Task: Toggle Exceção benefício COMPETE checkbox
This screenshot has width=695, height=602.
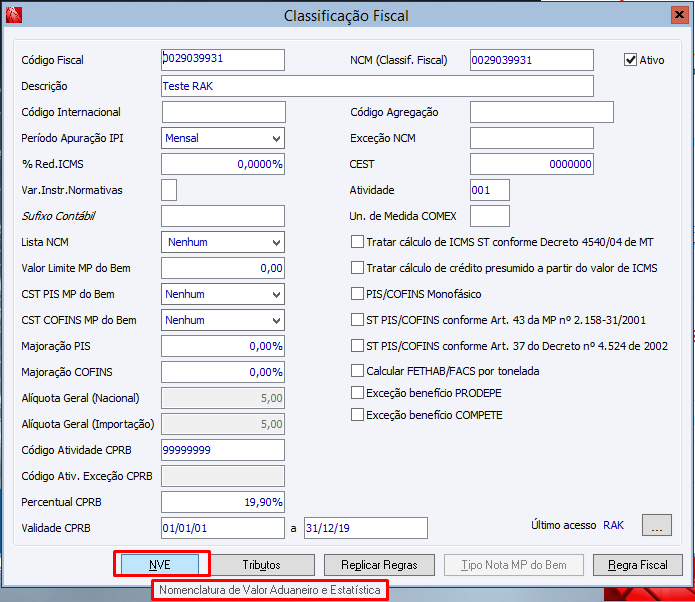Action: tap(357, 415)
